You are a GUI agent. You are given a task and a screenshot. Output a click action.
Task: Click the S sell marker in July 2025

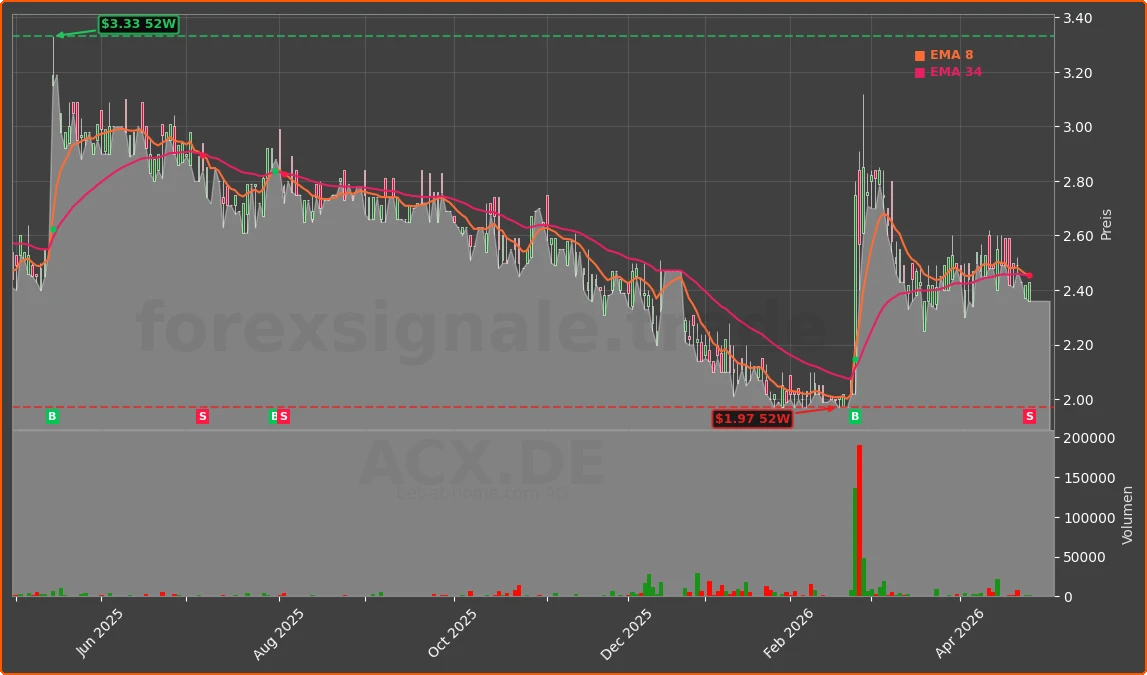[x=202, y=416]
